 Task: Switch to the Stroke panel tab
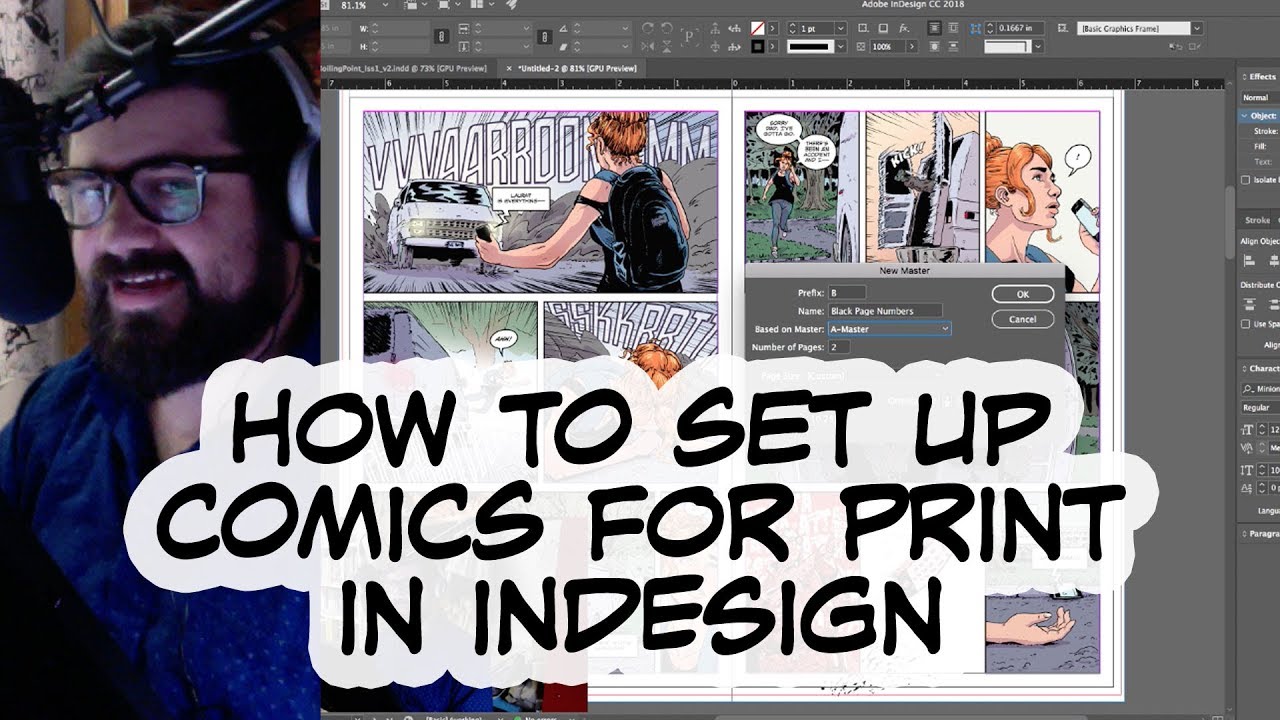1257,220
